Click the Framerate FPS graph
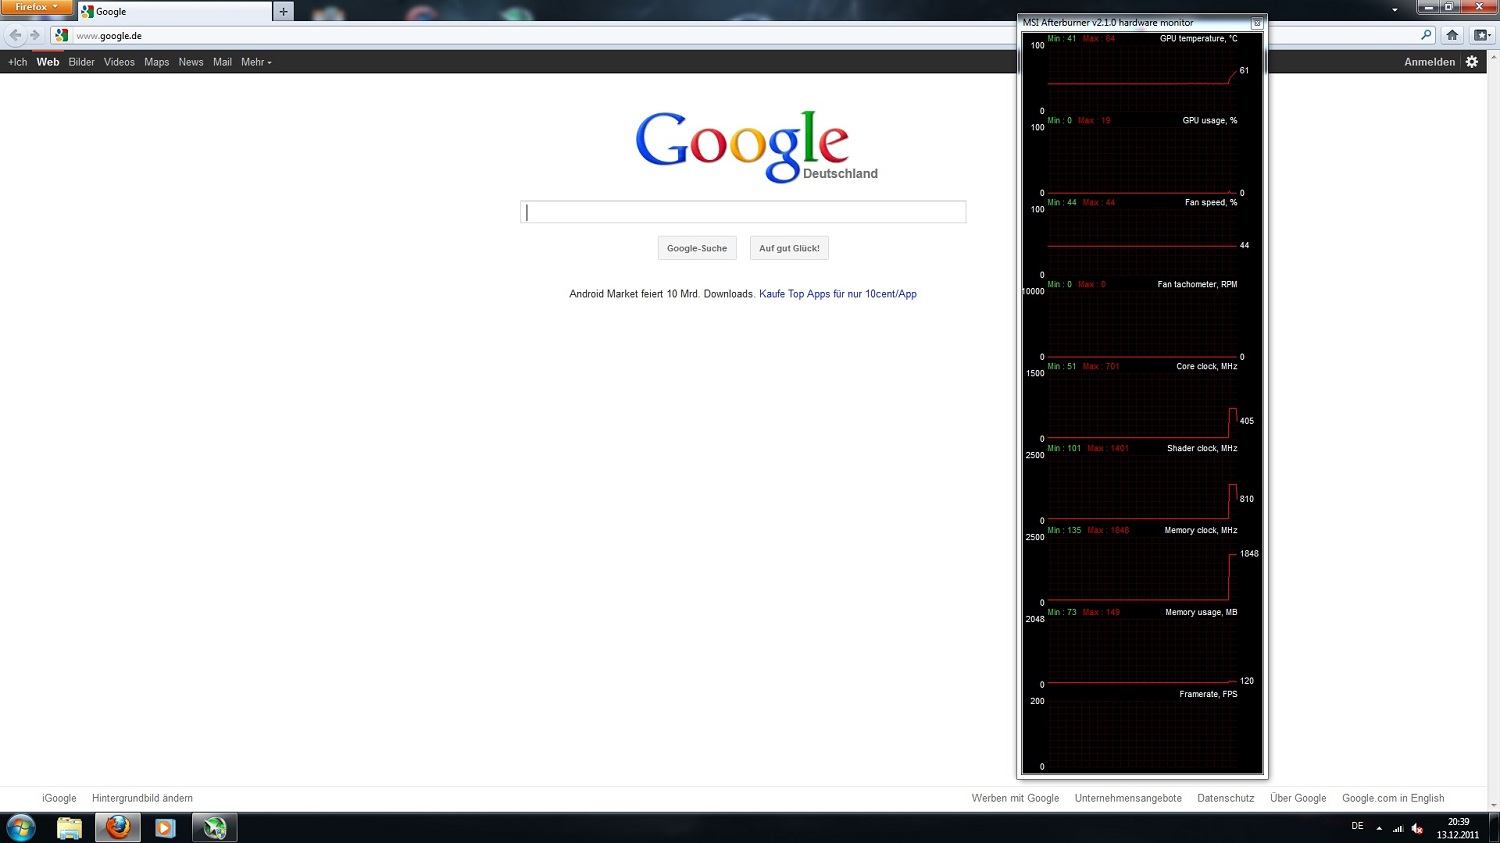Viewport: 1500px width, 843px height. click(1142, 734)
